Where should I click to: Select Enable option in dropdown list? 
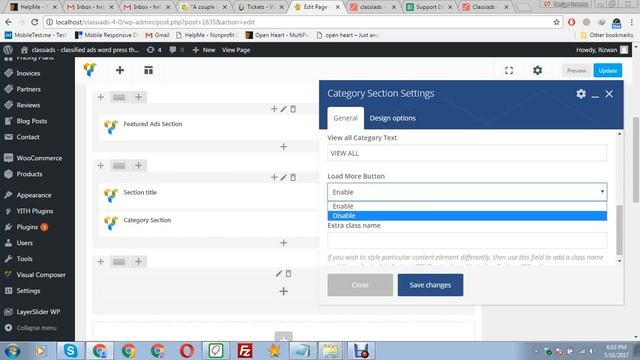[x=467, y=206]
